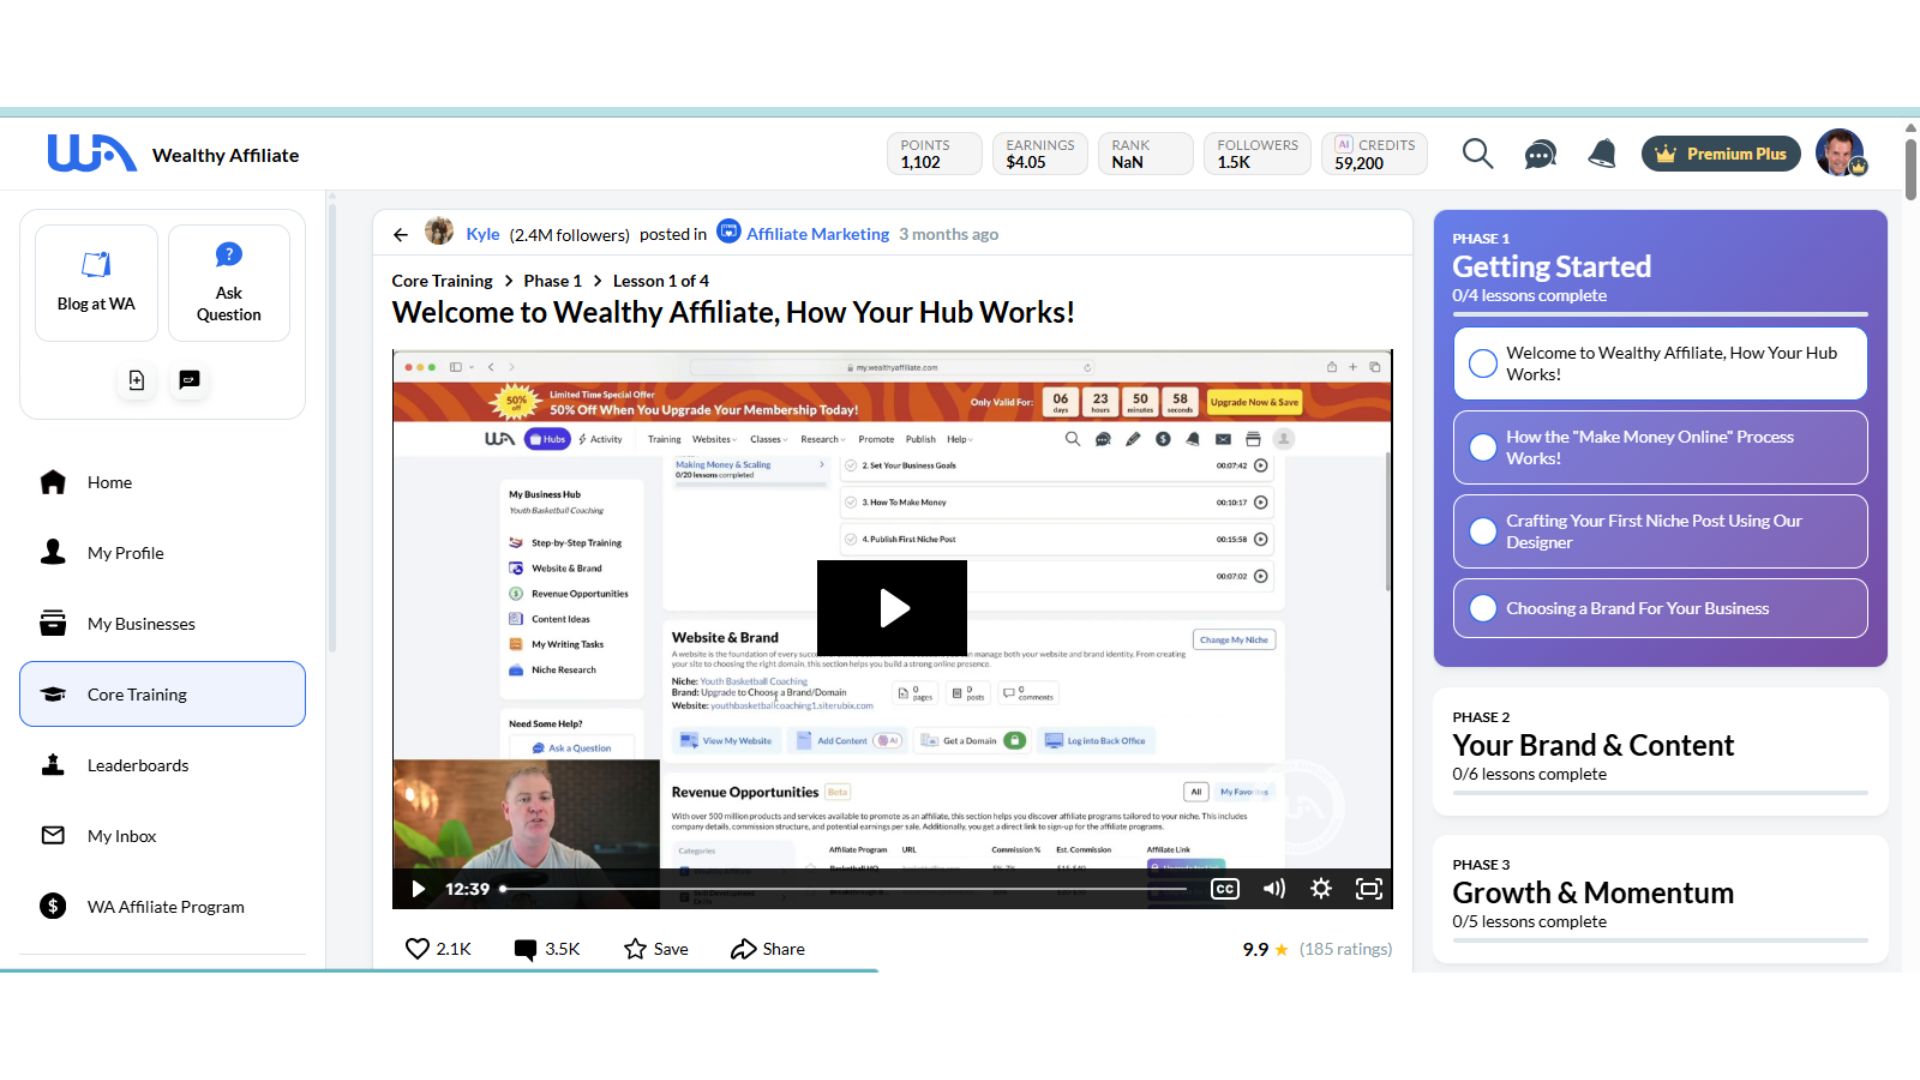Click the RANK stat box
This screenshot has height=1080, width=1920.
[x=1146, y=154]
